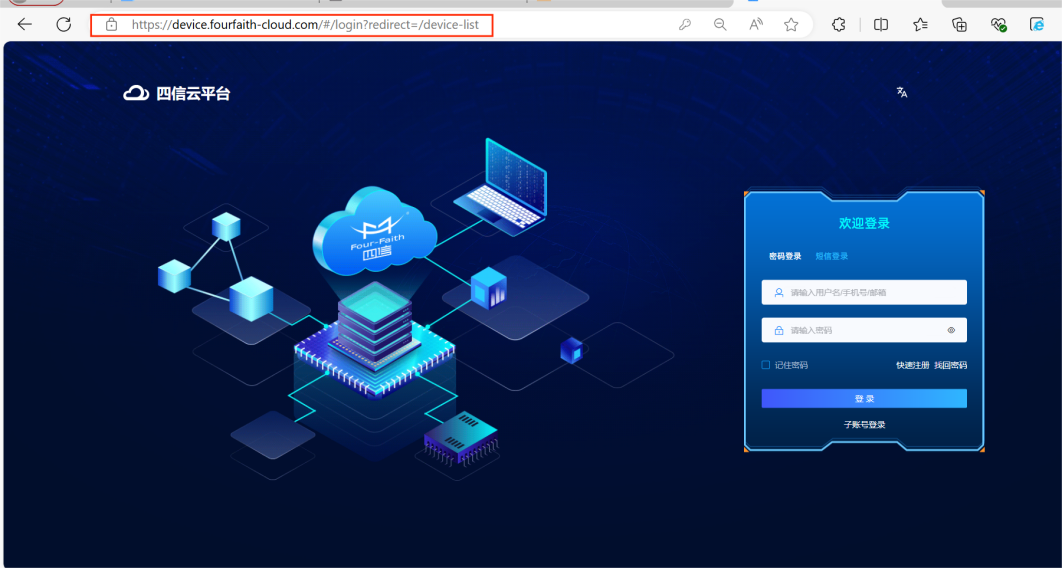Screen dimensions: 1062x568
Task: Show password with the eye icon
Action: click(951, 330)
